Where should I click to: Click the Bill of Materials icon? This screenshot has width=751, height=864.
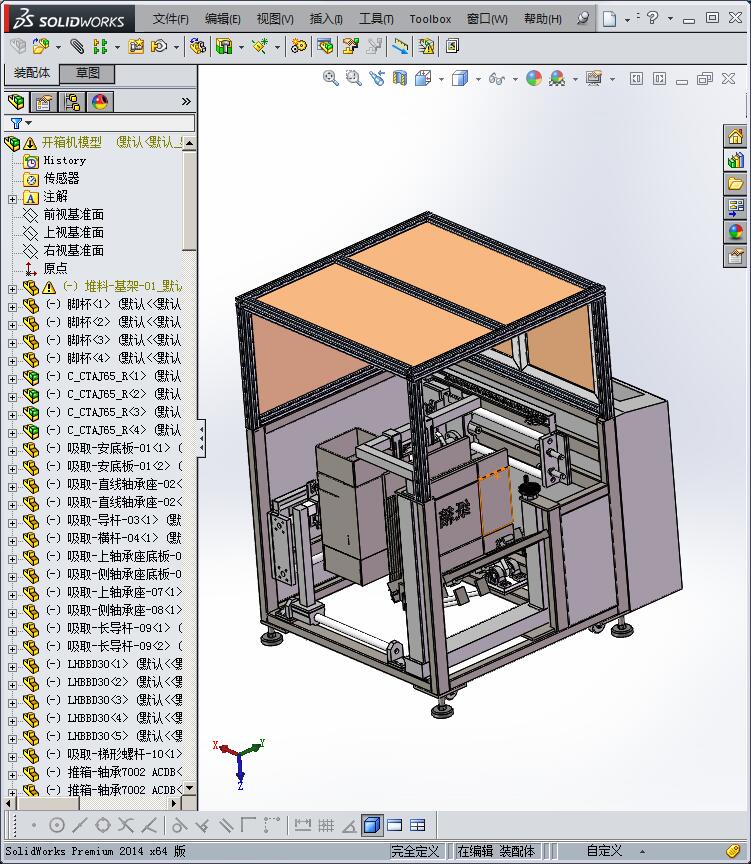(325, 46)
